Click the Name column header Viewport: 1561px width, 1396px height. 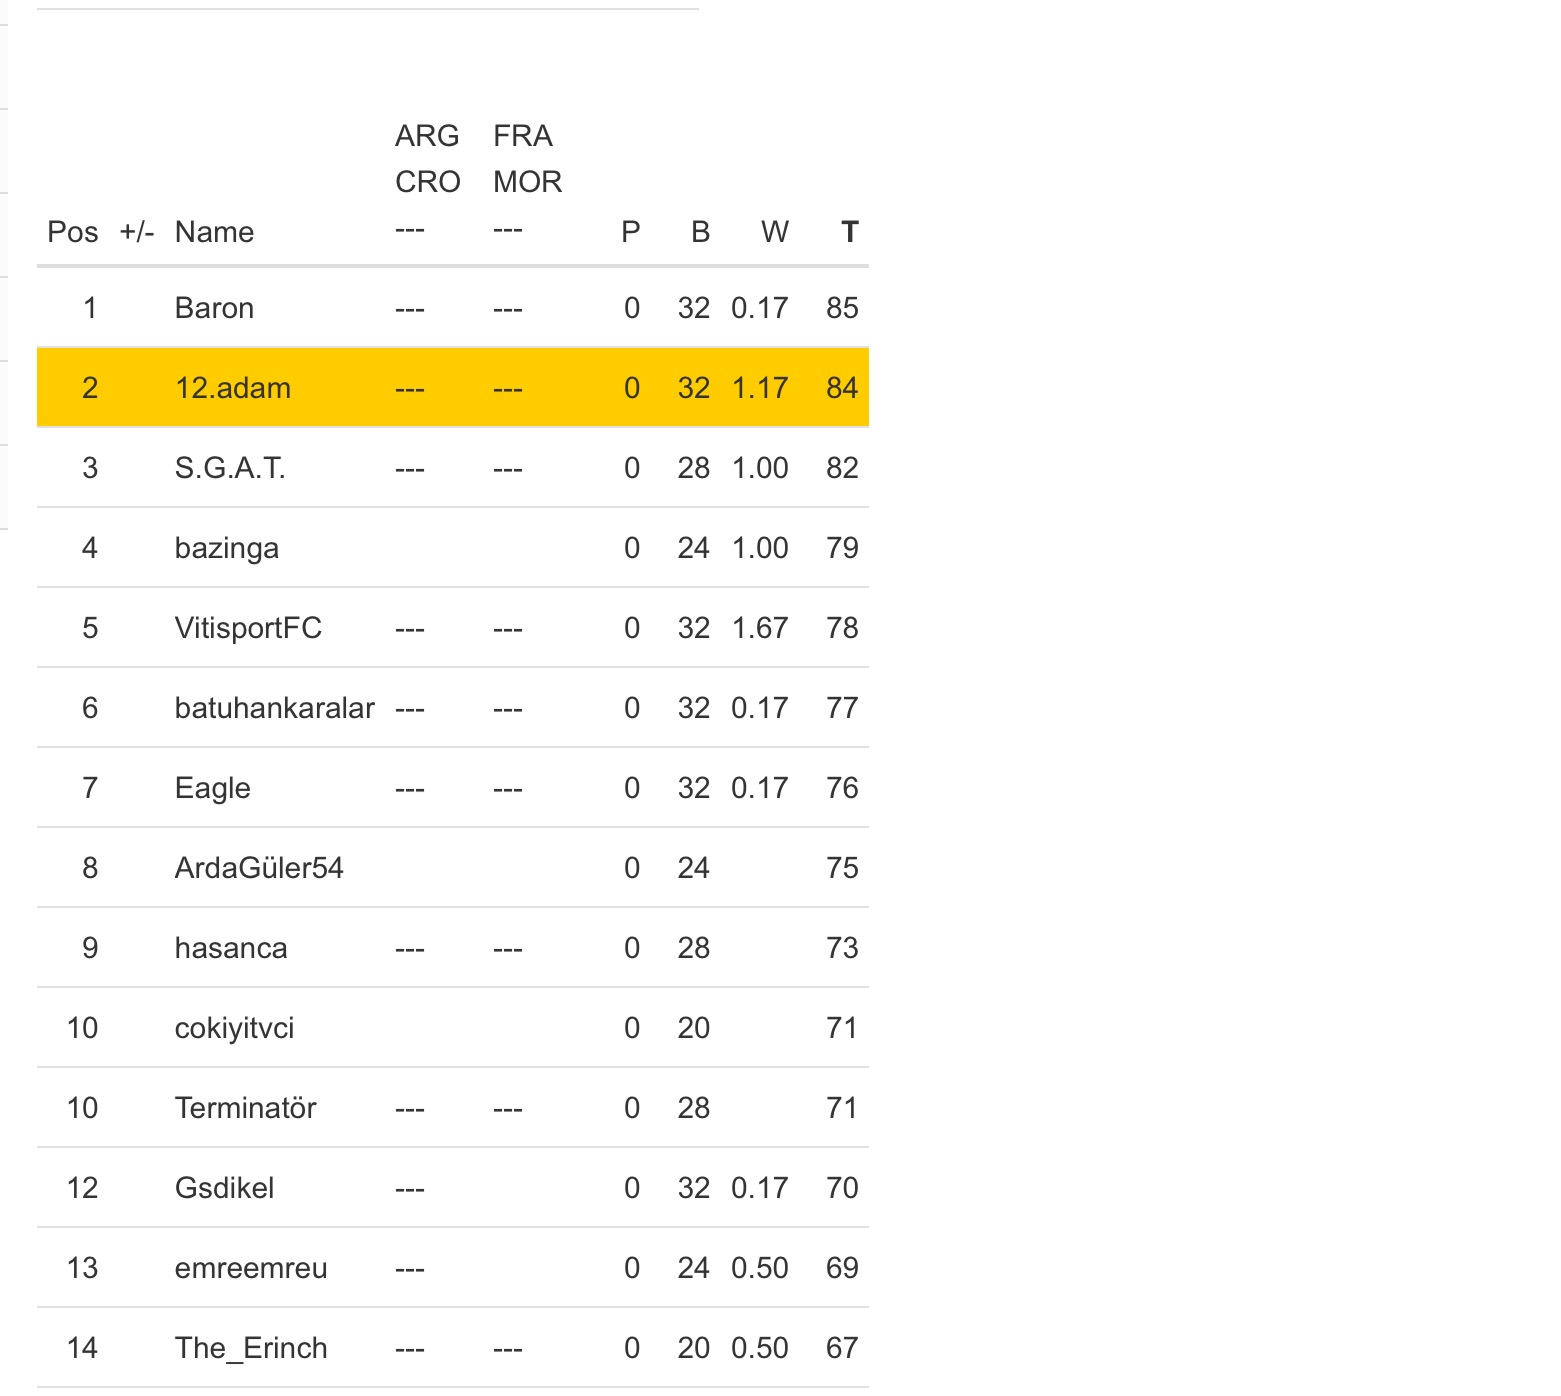pos(214,232)
